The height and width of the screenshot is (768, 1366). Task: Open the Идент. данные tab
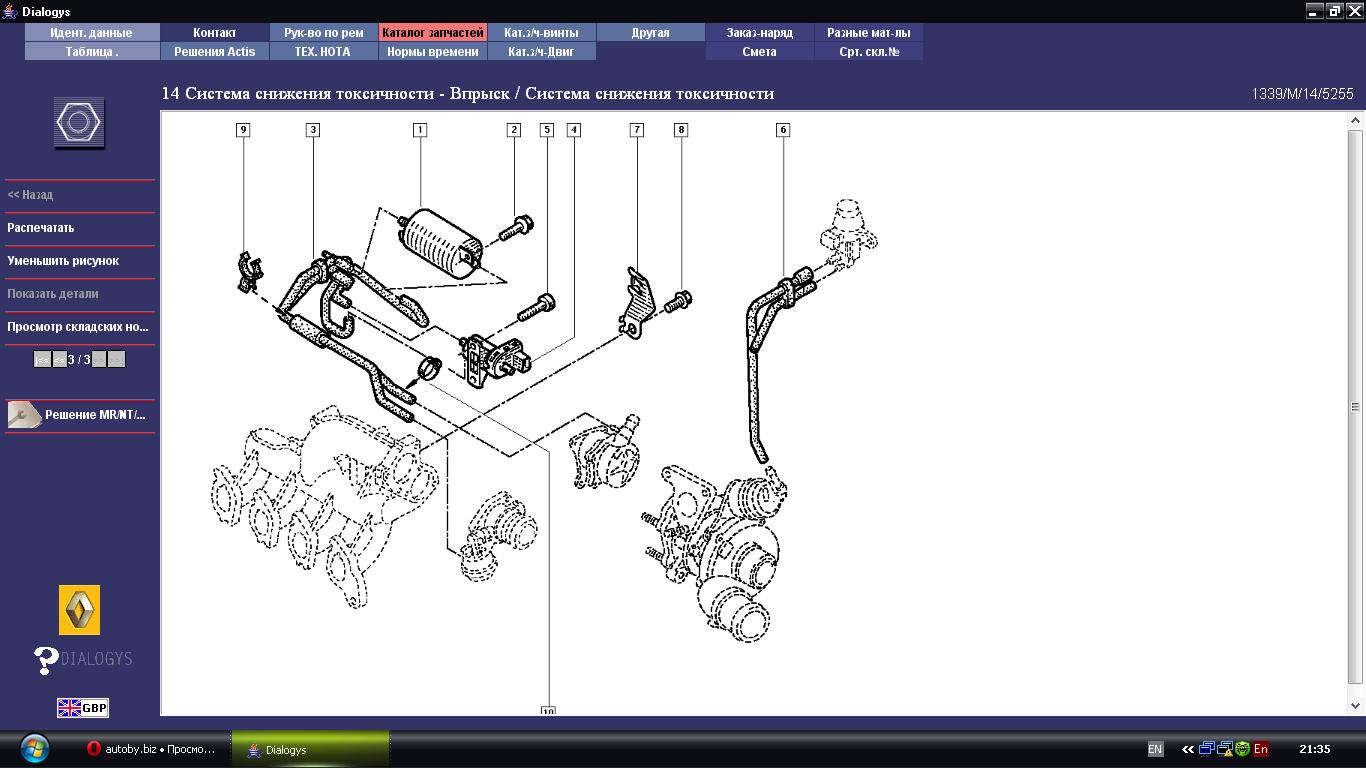point(92,33)
